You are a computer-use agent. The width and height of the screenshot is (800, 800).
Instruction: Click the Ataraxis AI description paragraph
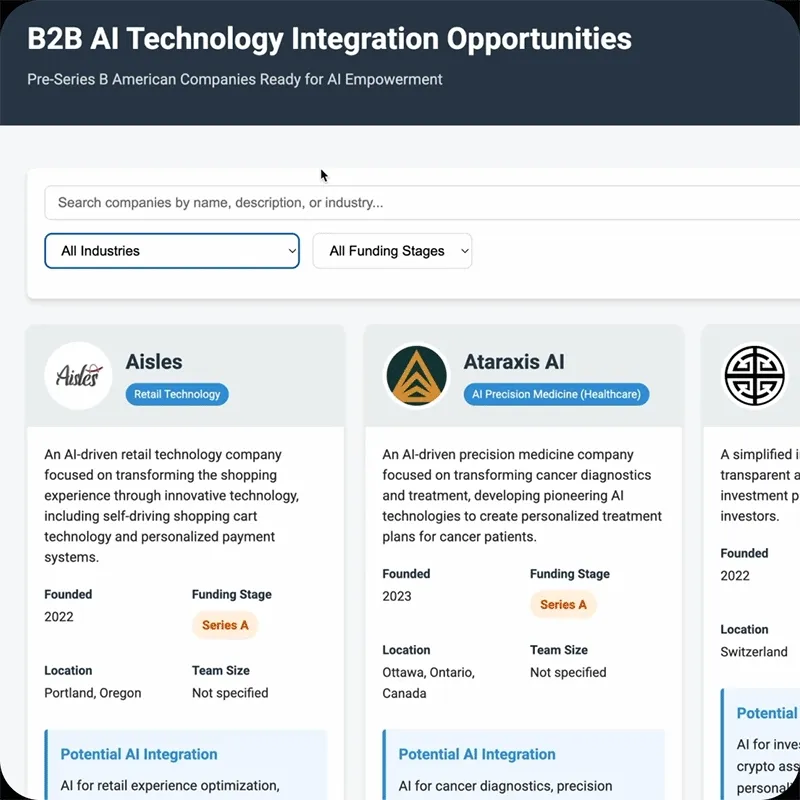point(522,495)
